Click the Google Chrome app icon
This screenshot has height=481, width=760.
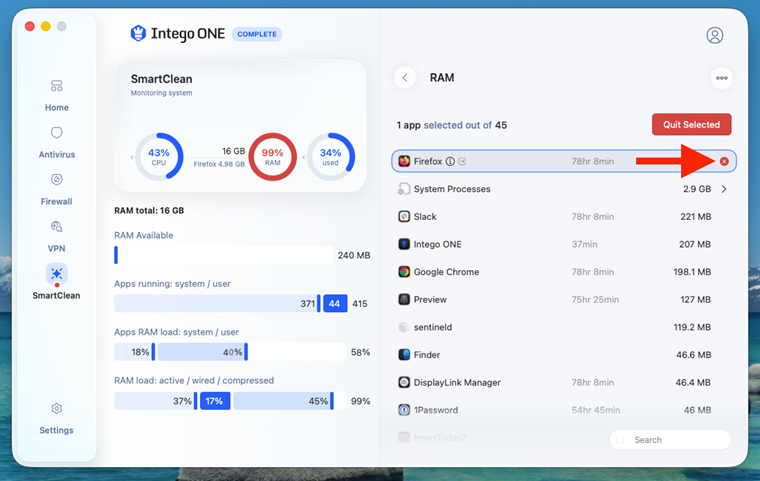pos(404,272)
